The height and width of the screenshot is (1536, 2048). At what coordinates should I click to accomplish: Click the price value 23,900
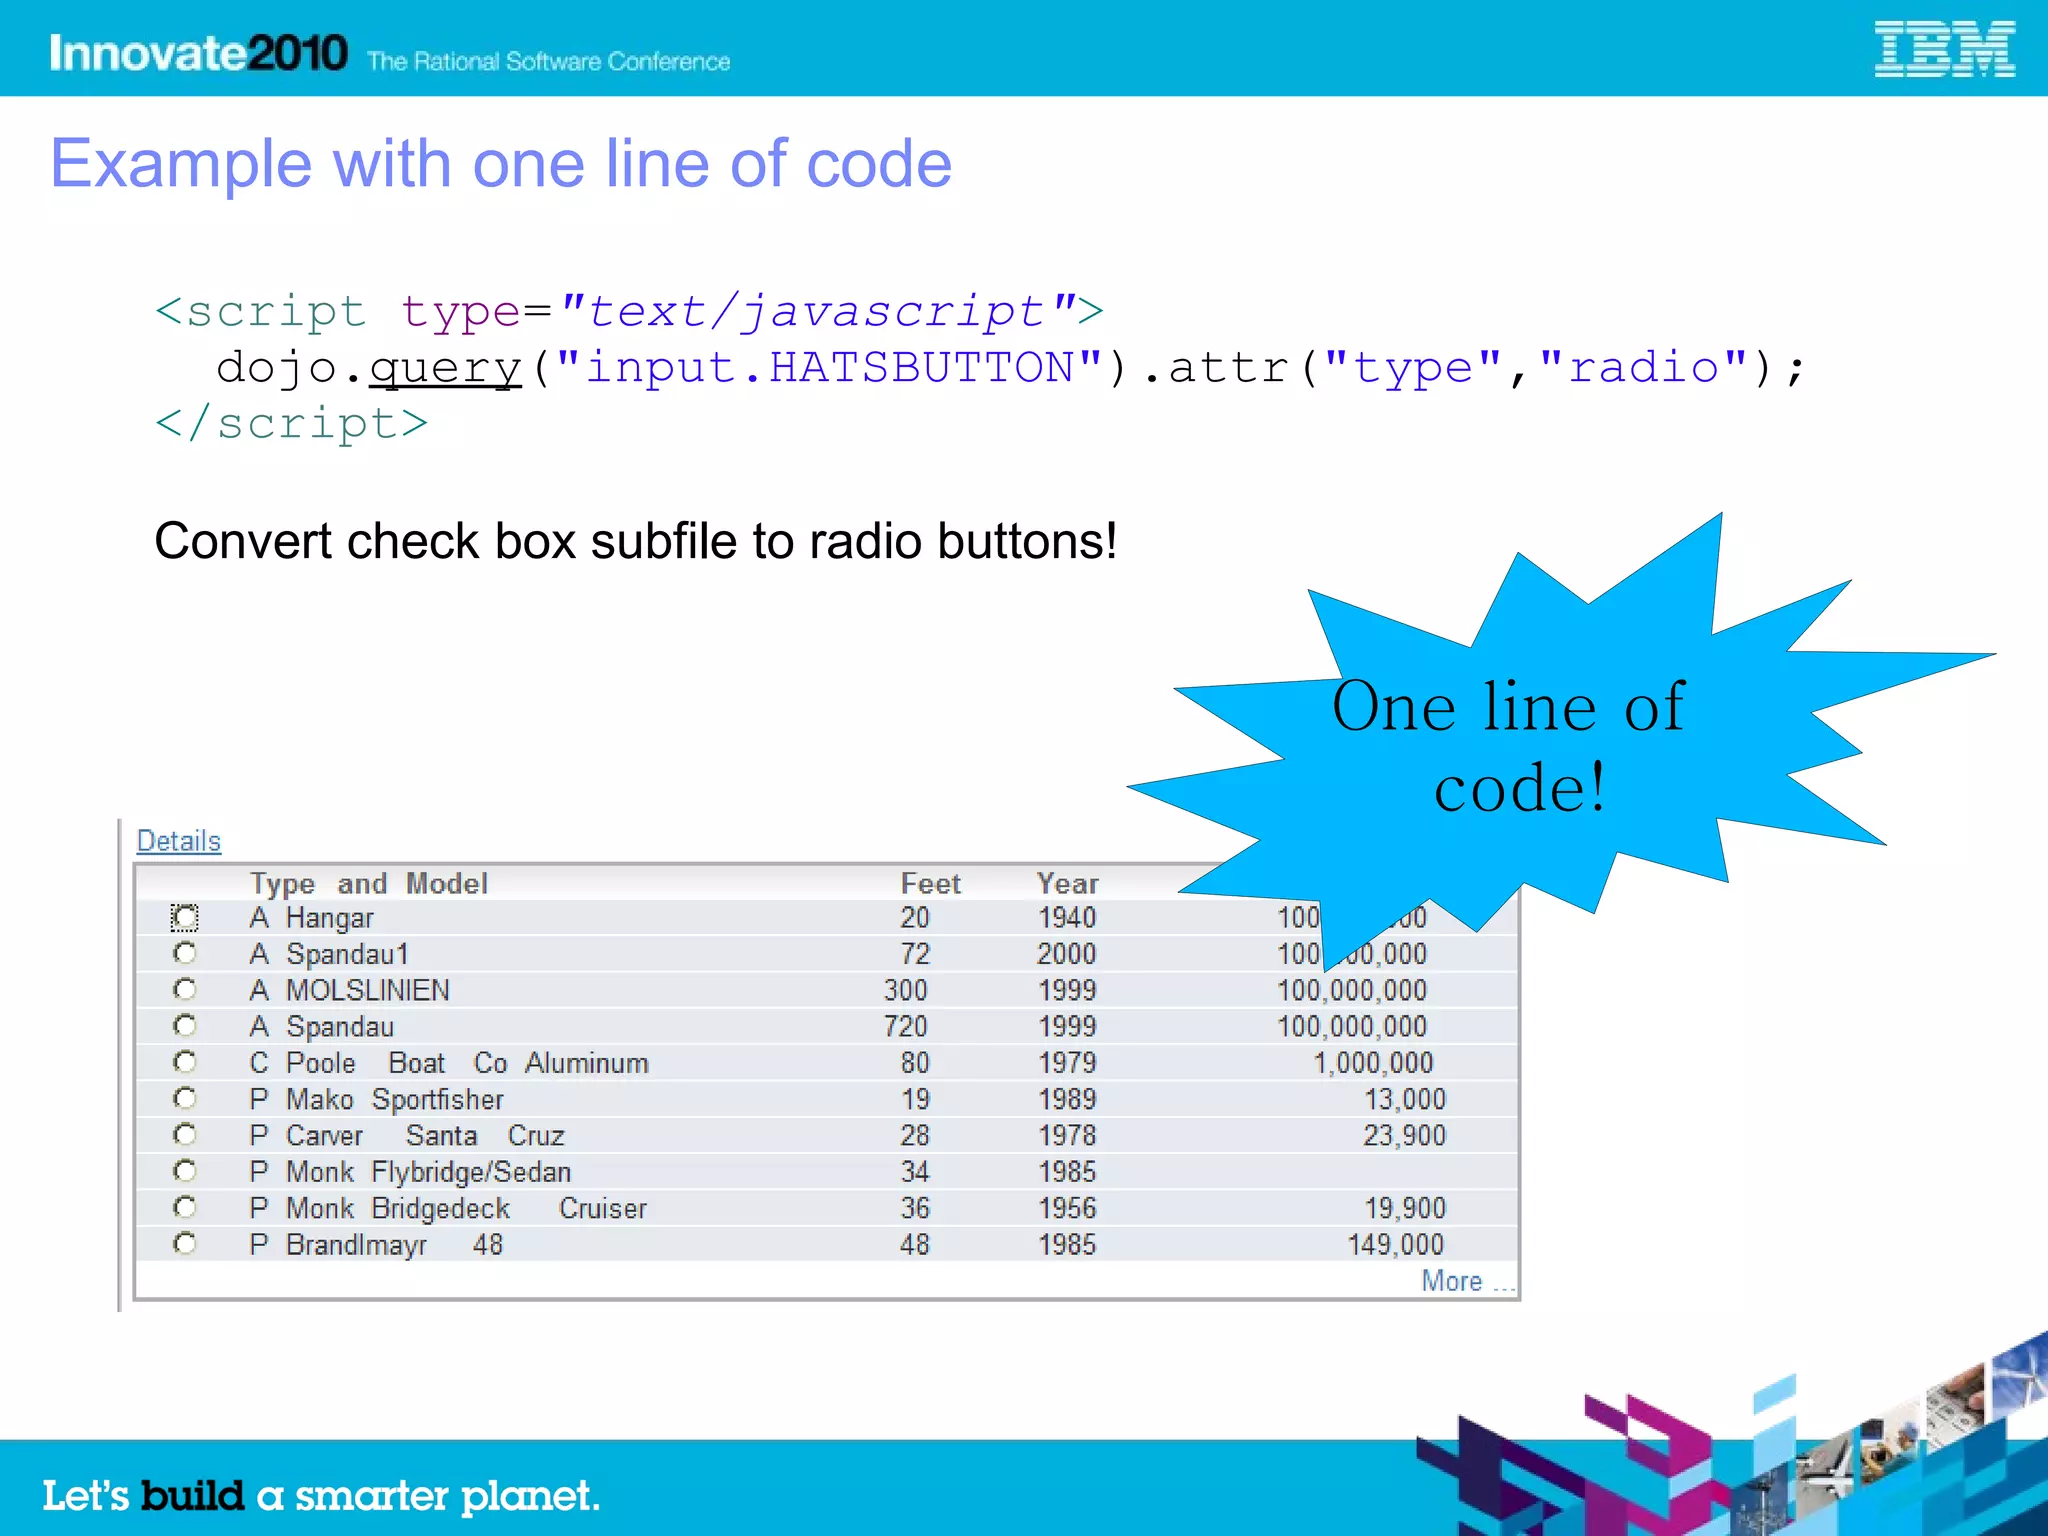[1404, 1136]
